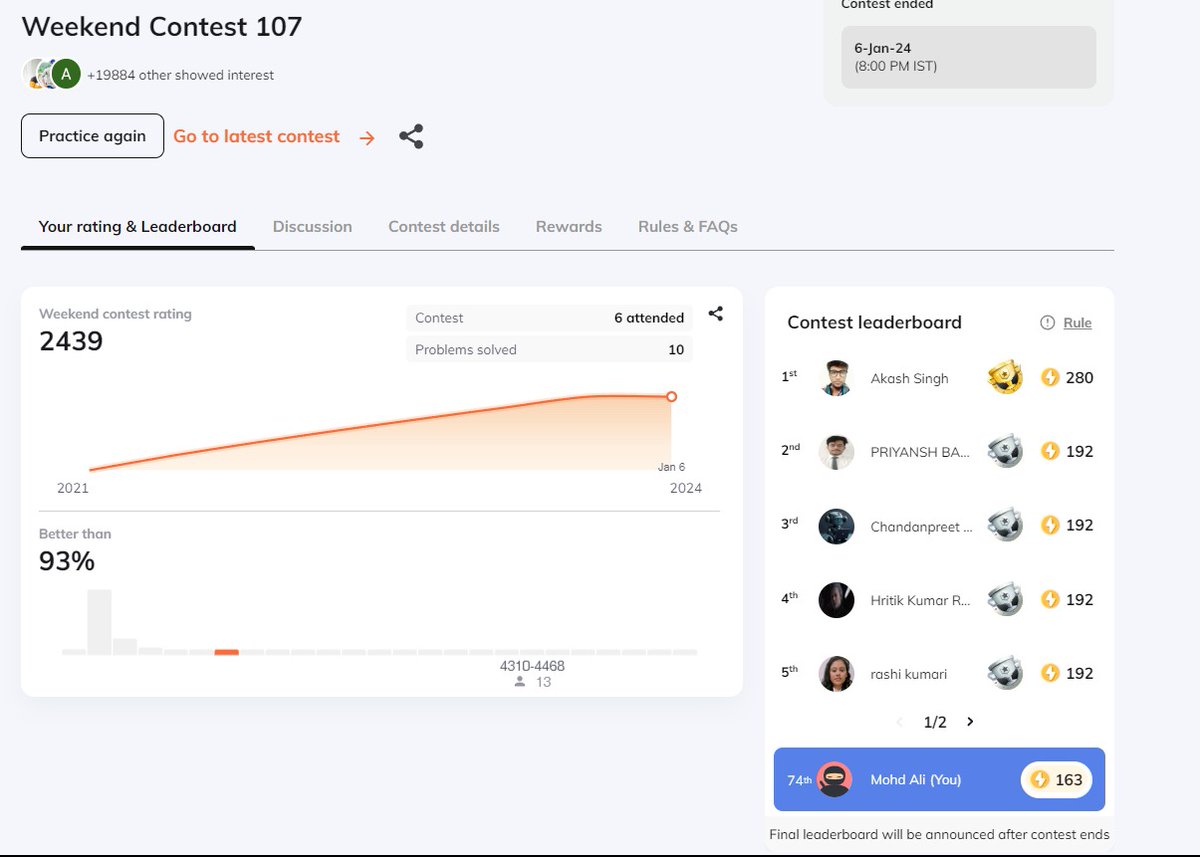Image resolution: width=1200 pixels, height=857 pixels.
Task: Open rashi kumari's avatar
Action: coord(836,674)
